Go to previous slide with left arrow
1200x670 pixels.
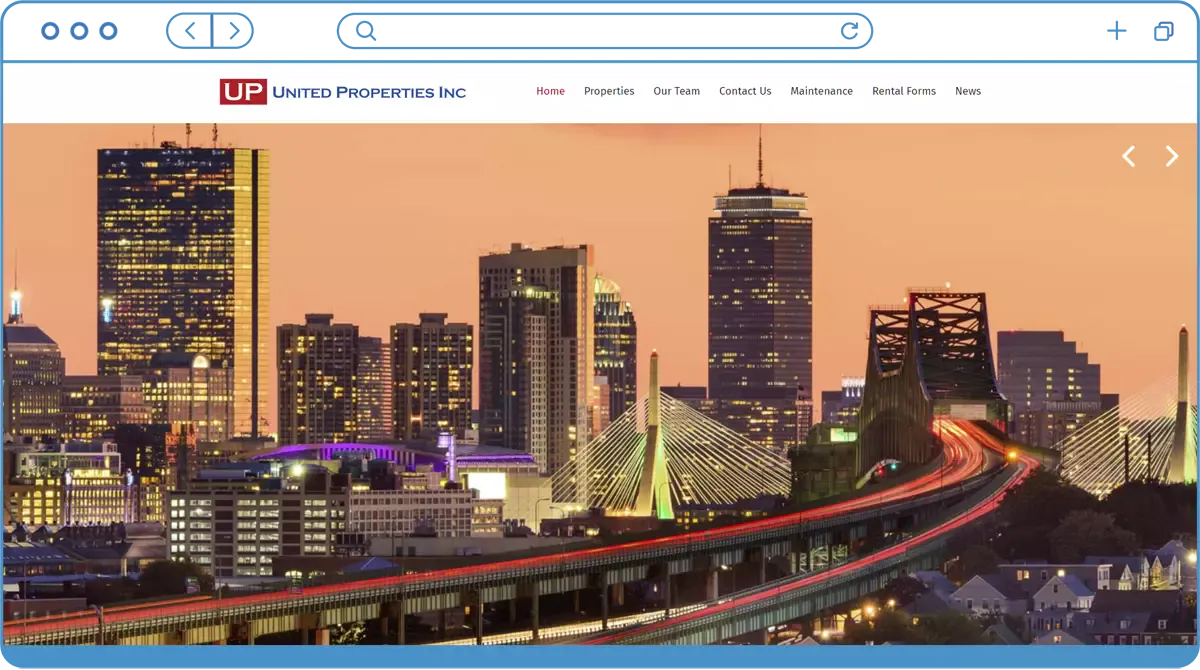click(1128, 156)
